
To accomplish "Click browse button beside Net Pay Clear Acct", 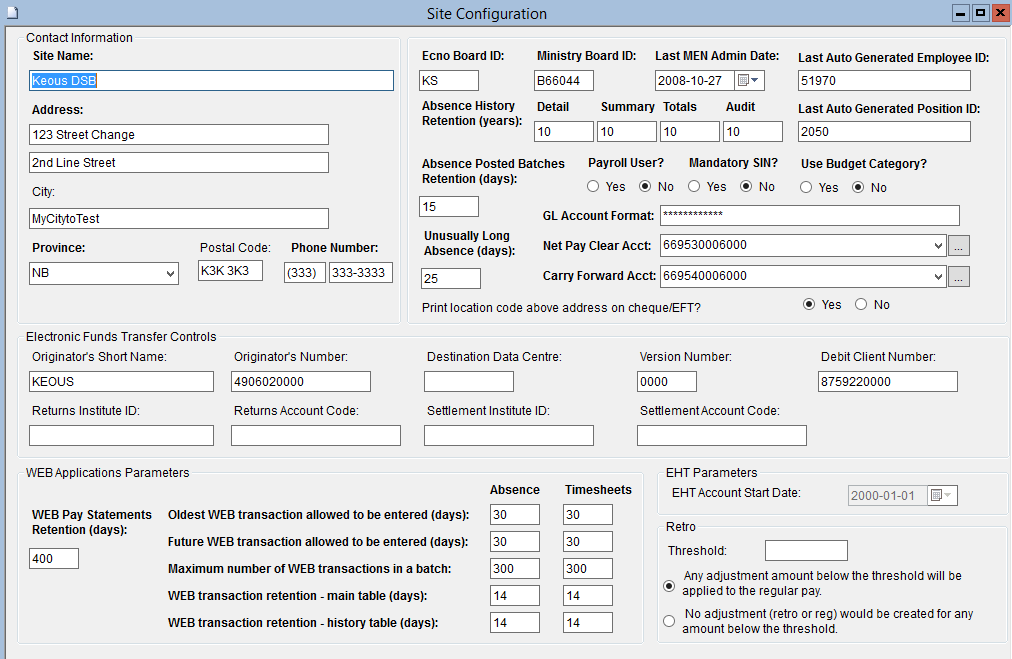I will pos(959,245).
